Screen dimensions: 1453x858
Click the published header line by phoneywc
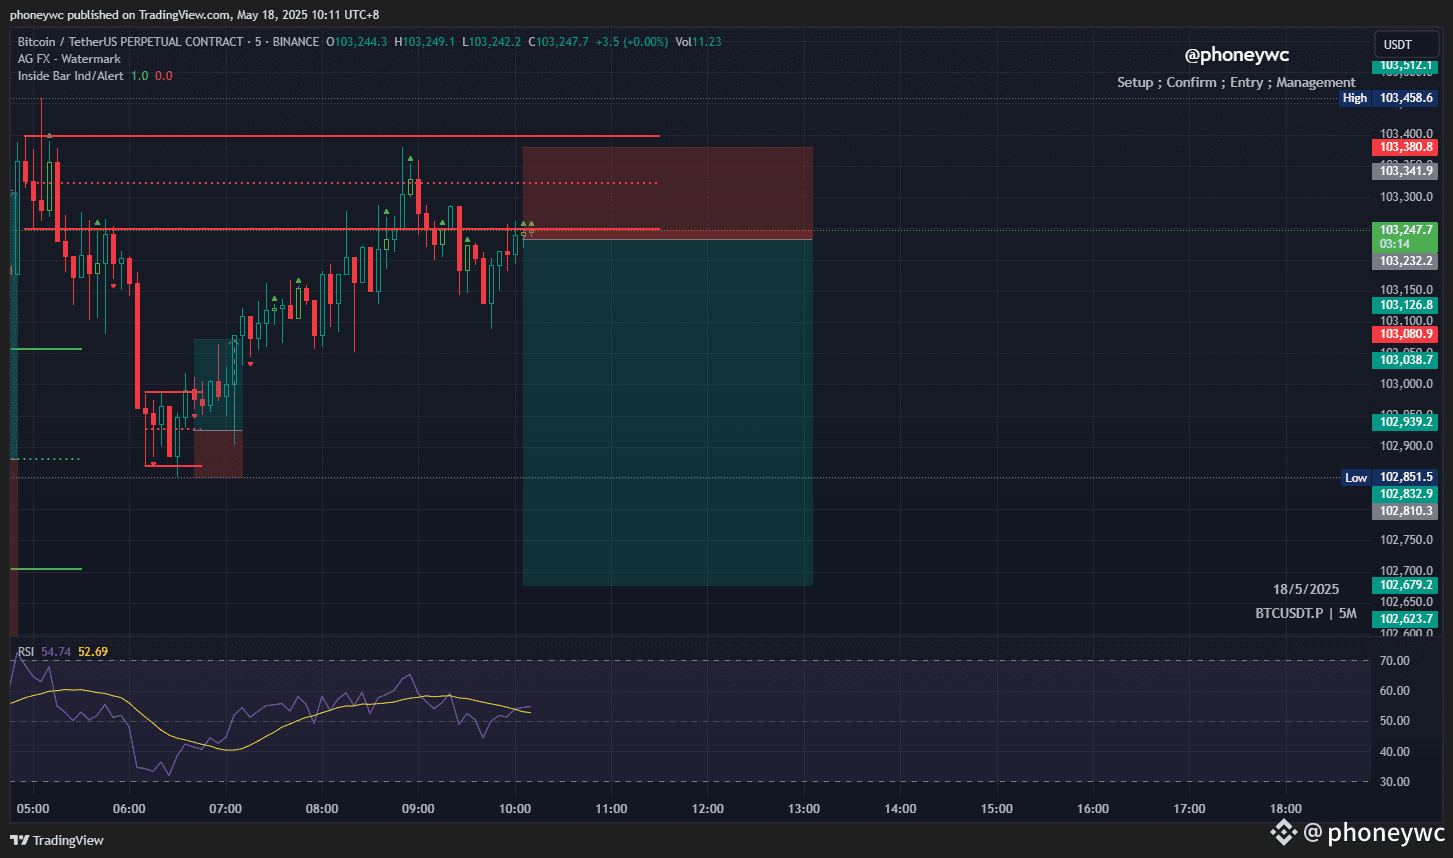click(x=194, y=15)
